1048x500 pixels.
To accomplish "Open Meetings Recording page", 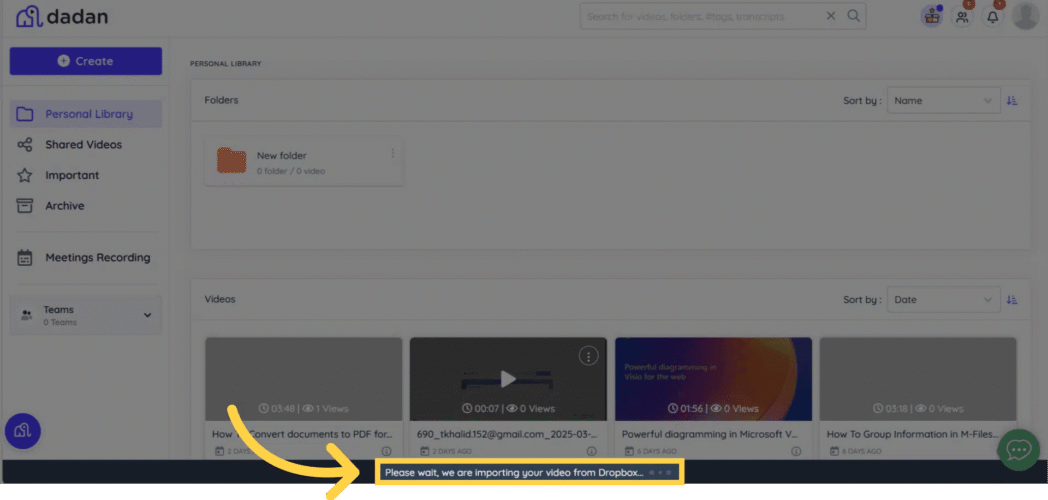I will [x=97, y=258].
